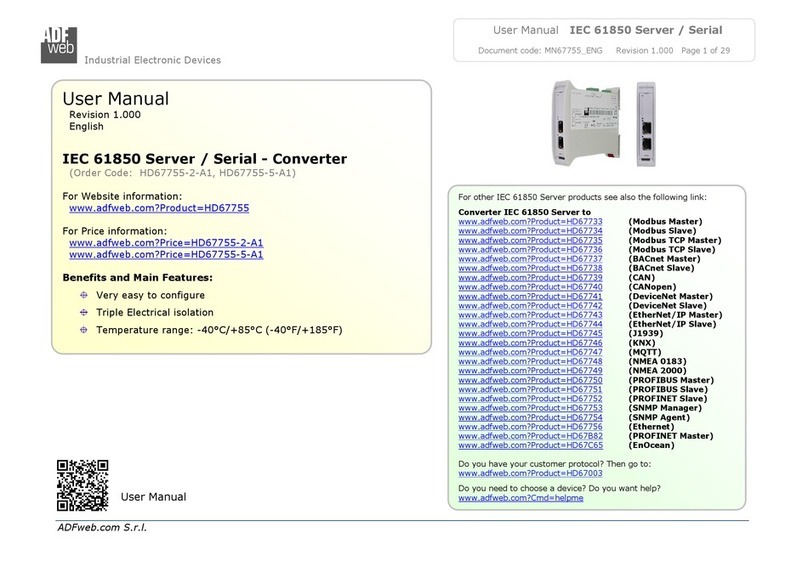Open the NMEA 2000 link HD67749

(530, 370)
